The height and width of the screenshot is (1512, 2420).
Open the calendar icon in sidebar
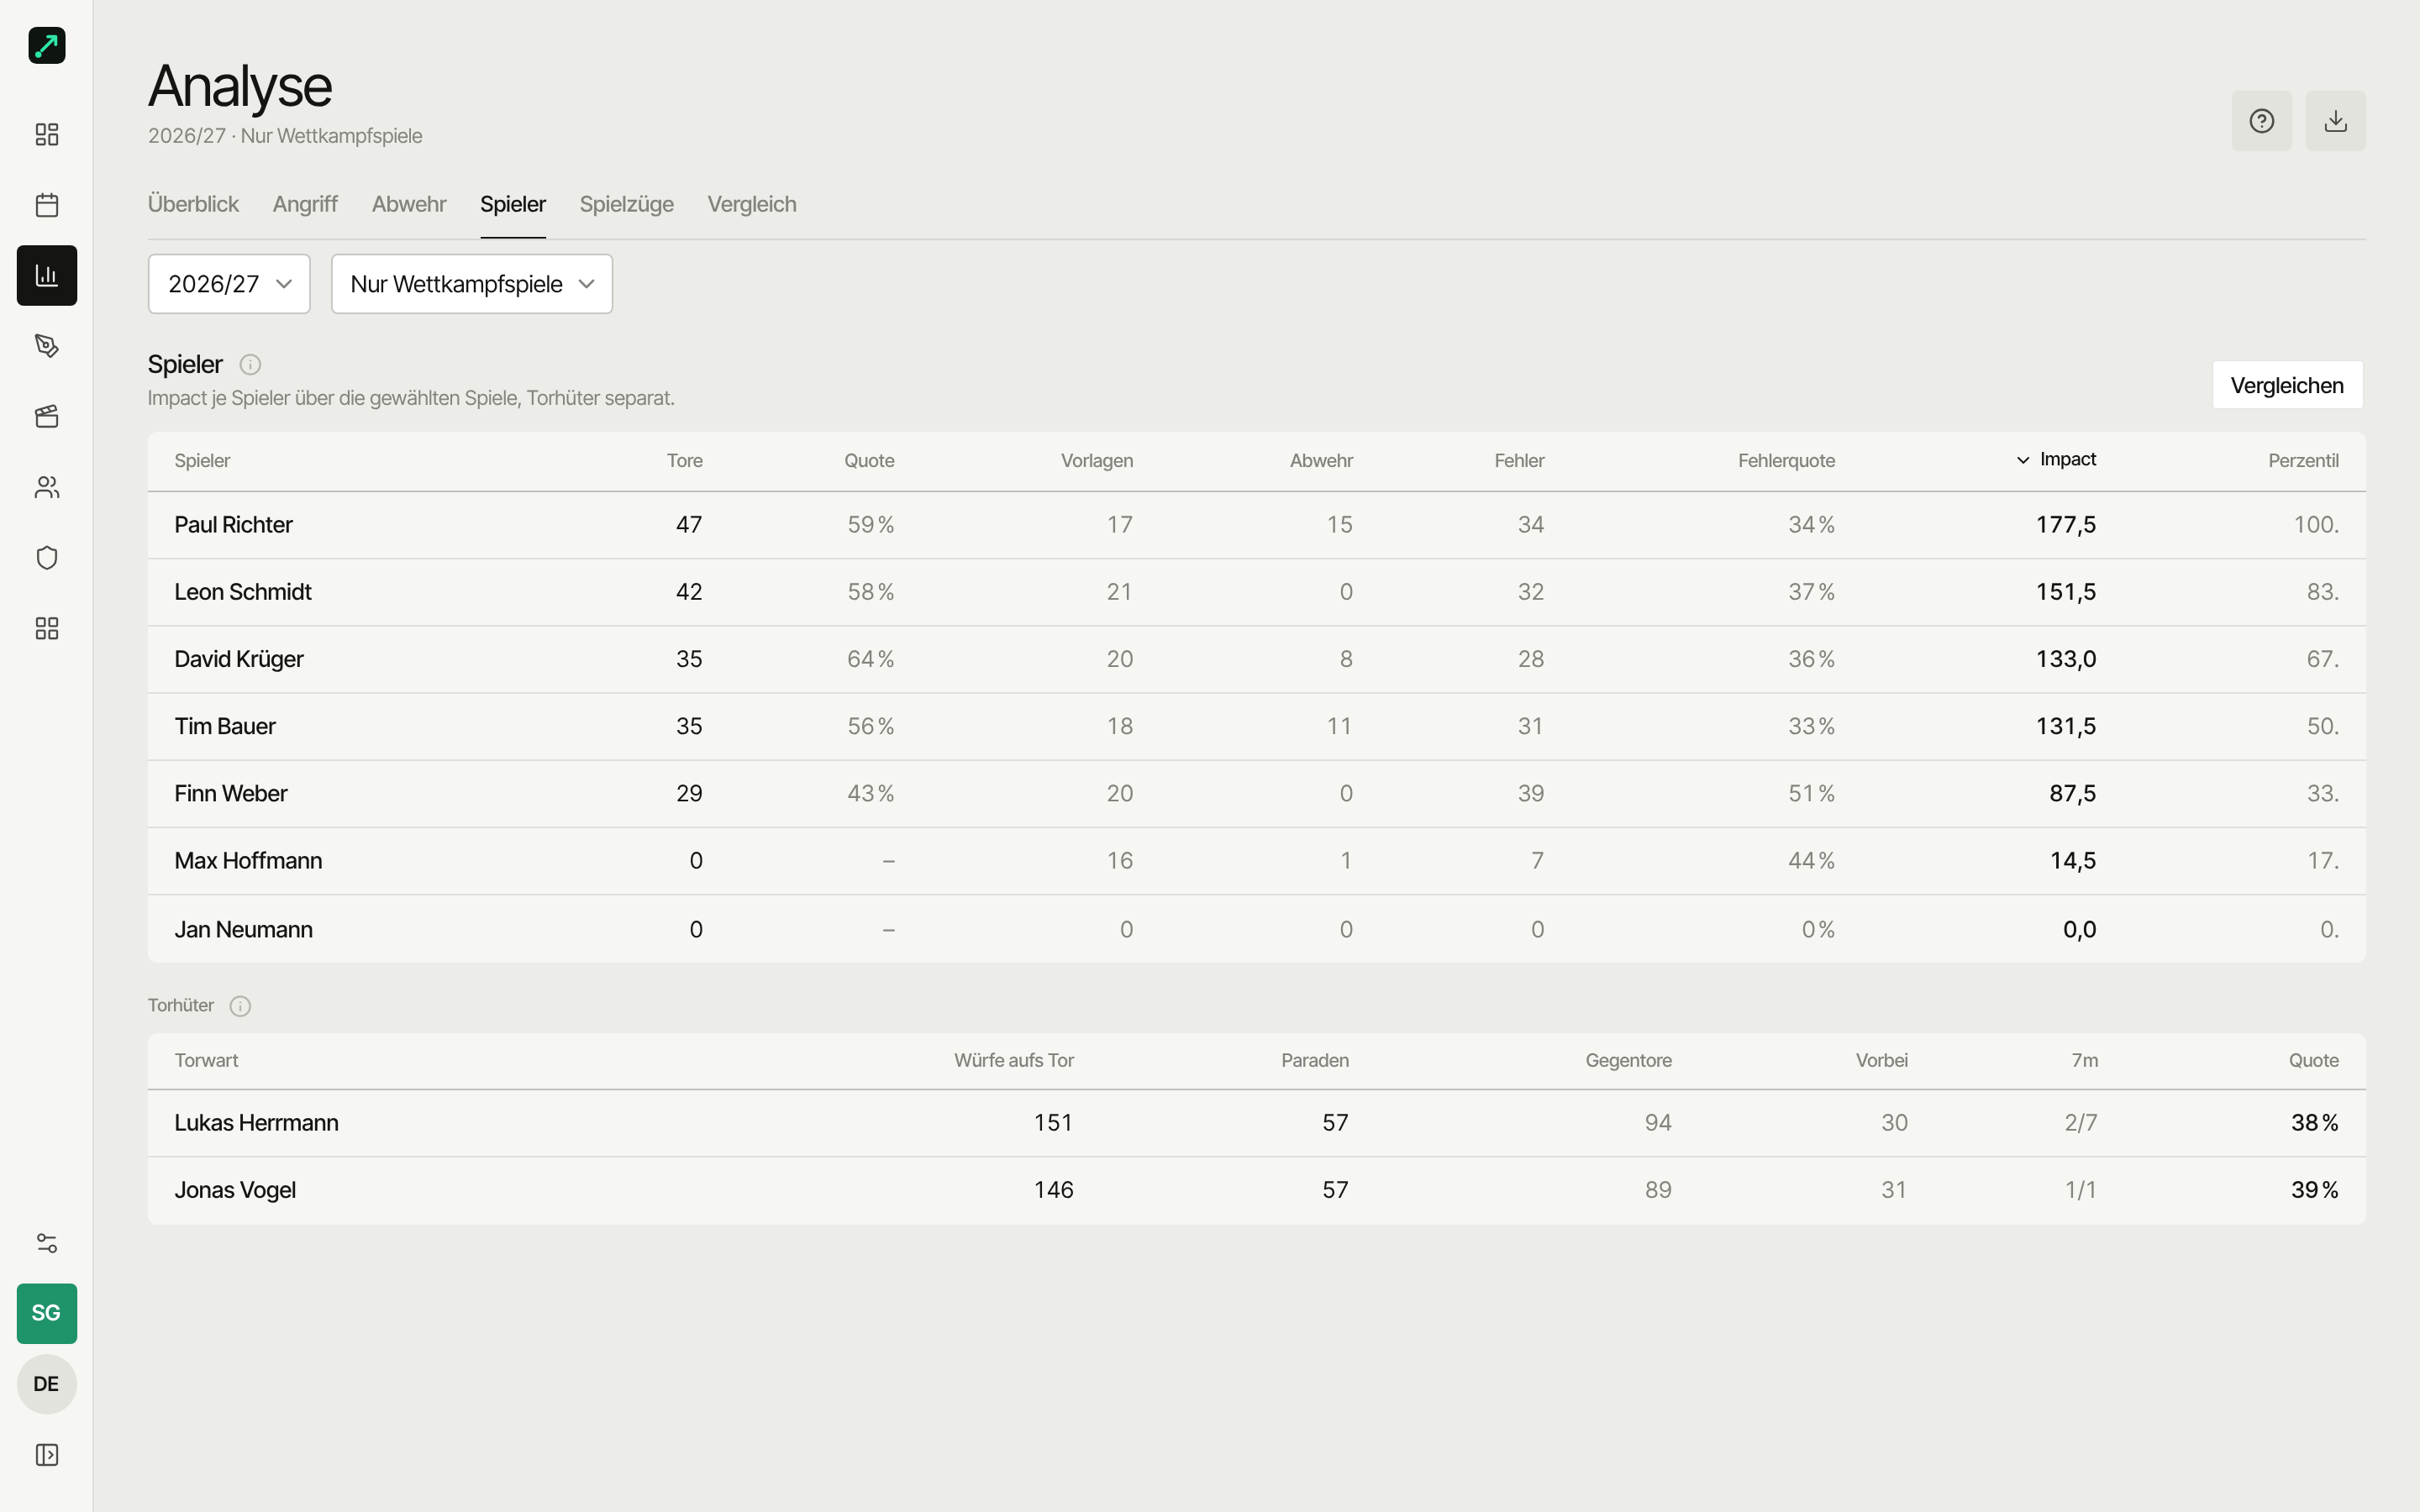[x=47, y=205]
